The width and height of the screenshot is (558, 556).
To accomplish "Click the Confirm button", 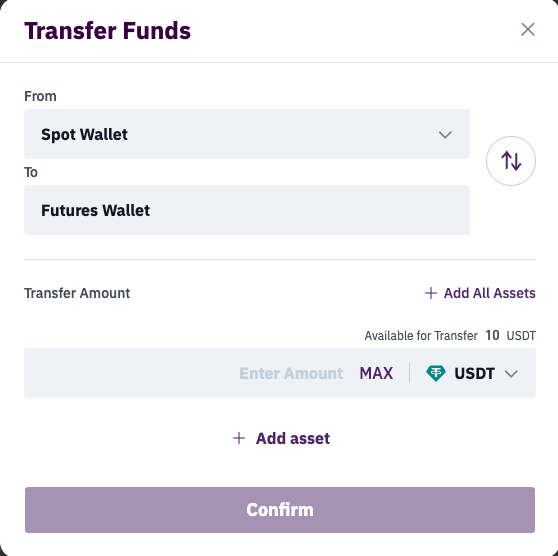I will (x=280, y=510).
